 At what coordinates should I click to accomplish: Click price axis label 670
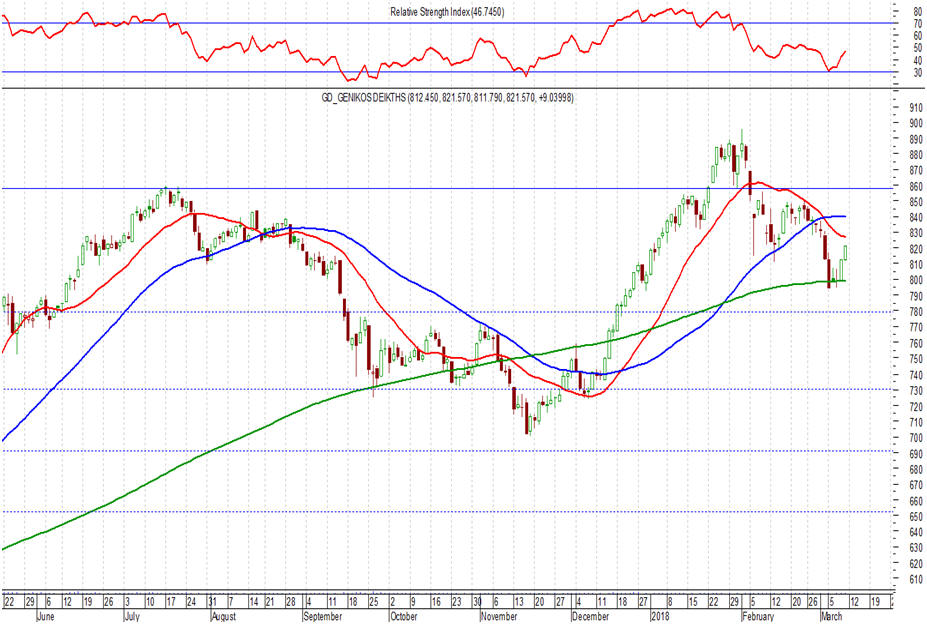point(916,485)
